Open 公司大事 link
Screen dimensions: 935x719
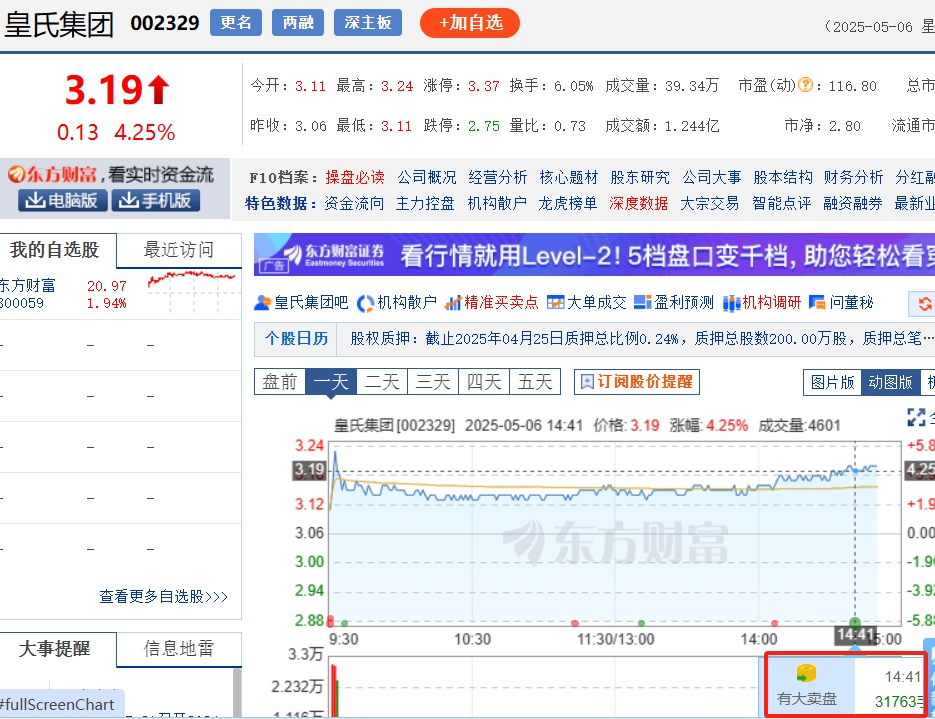[x=711, y=178]
